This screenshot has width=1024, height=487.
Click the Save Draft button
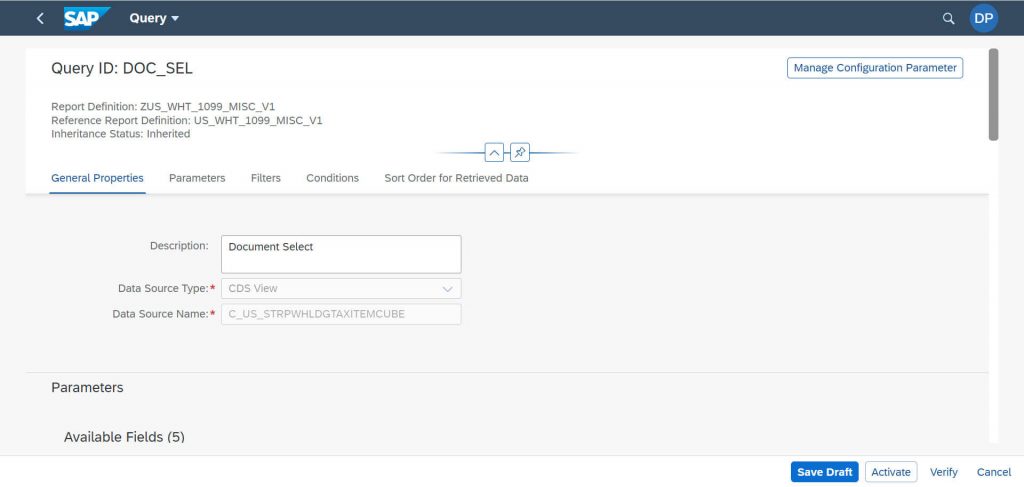(824, 472)
